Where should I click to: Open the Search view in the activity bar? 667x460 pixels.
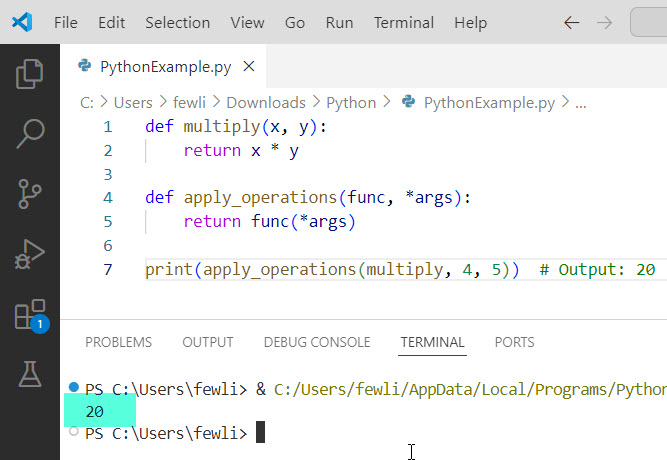[x=30, y=134]
